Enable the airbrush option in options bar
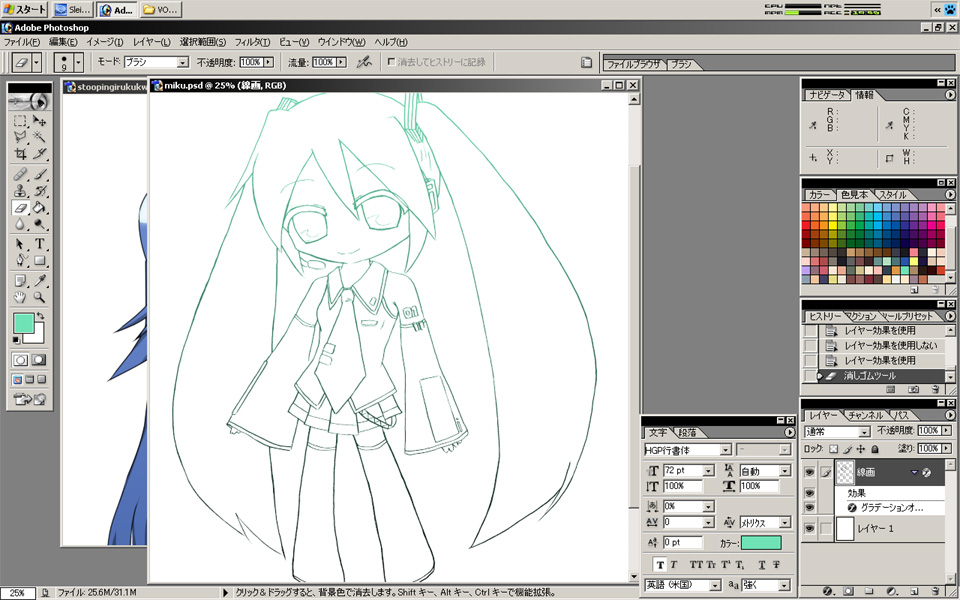The image size is (960, 600). point(364,62)
